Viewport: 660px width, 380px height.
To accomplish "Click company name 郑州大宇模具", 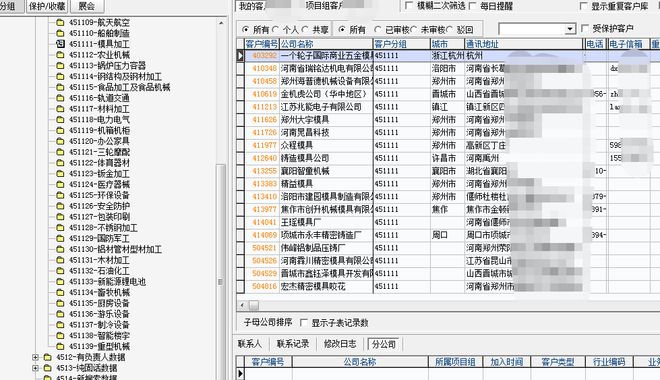I will click(x=305, y=120).
